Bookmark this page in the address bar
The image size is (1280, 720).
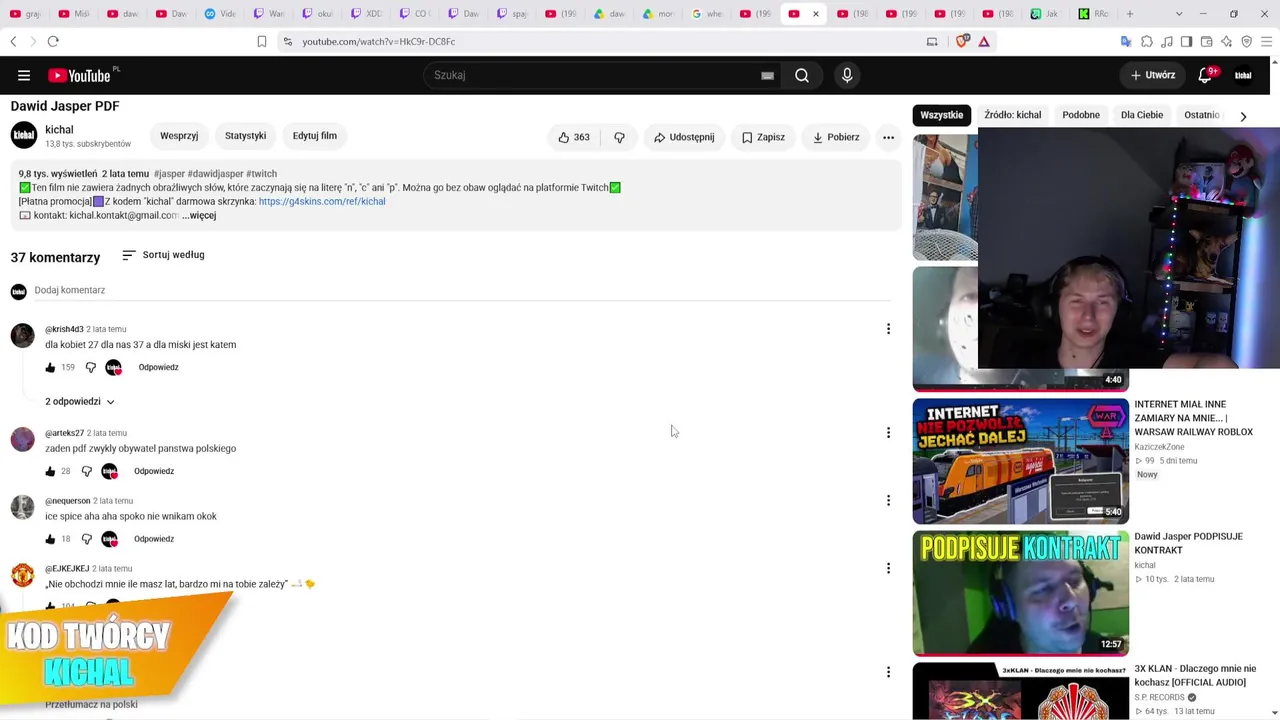[262, 41]
